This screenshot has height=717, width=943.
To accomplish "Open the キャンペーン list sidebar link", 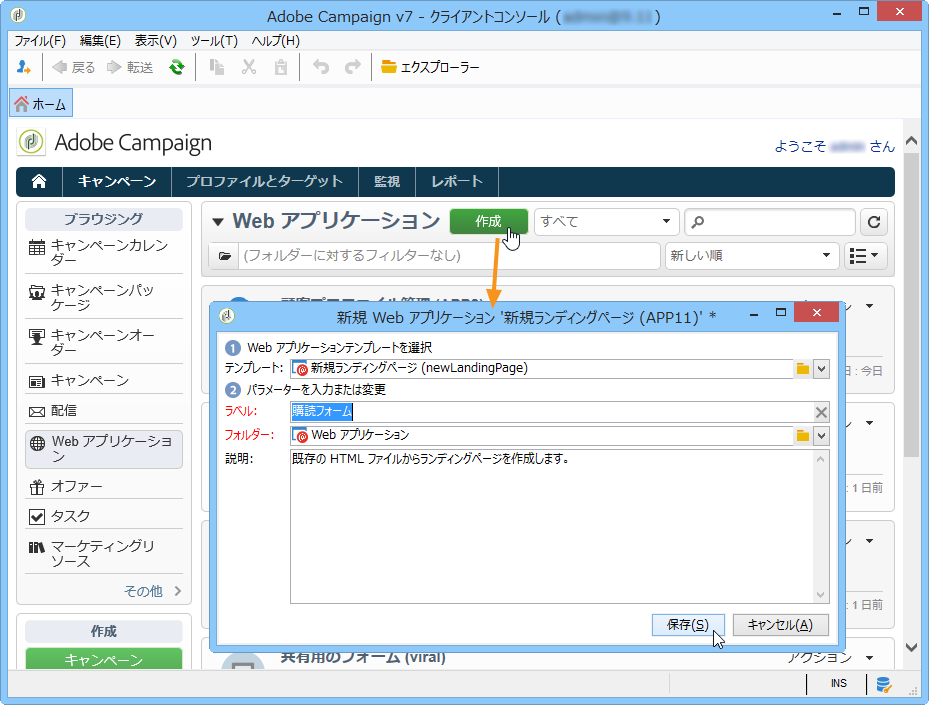I will tap(104, 381).
